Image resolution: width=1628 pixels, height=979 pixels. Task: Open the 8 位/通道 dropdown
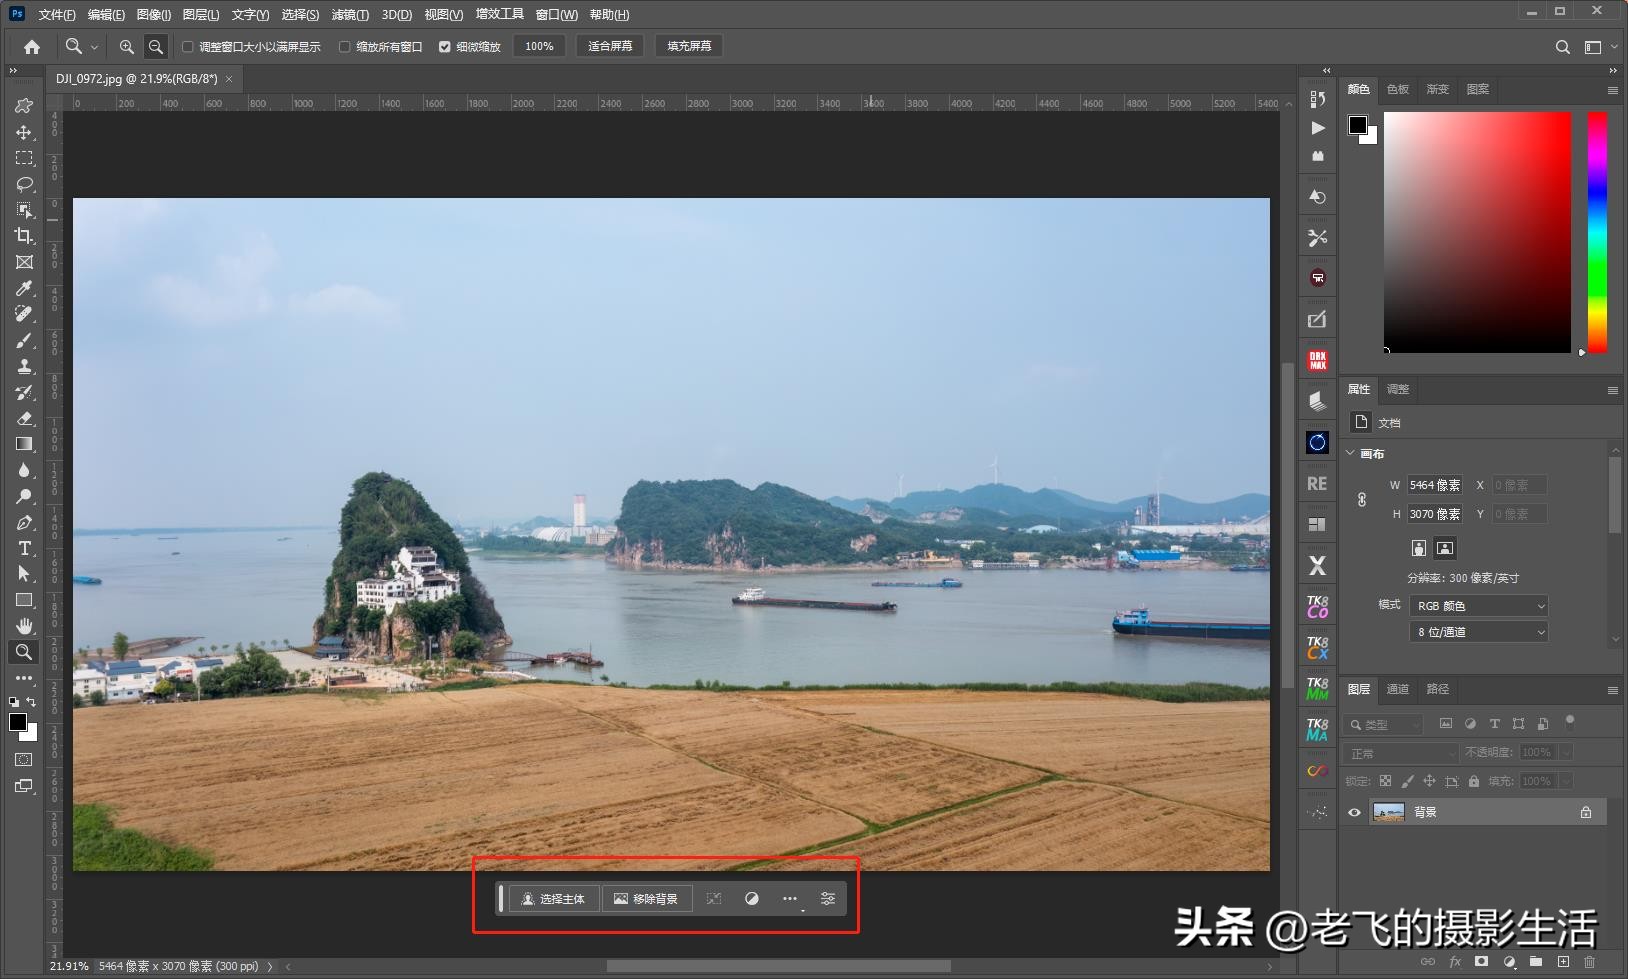[1478, 631]
